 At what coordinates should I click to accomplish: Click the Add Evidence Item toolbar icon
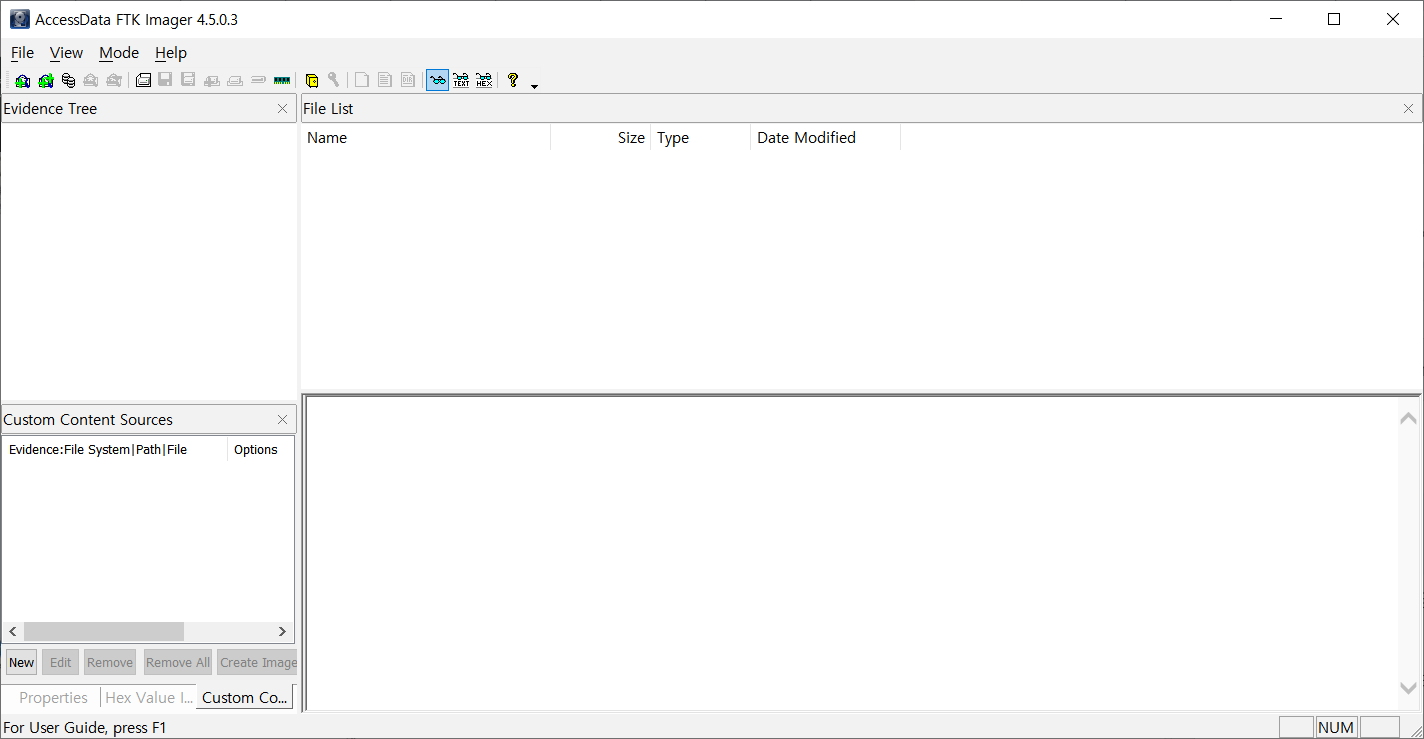22,81
